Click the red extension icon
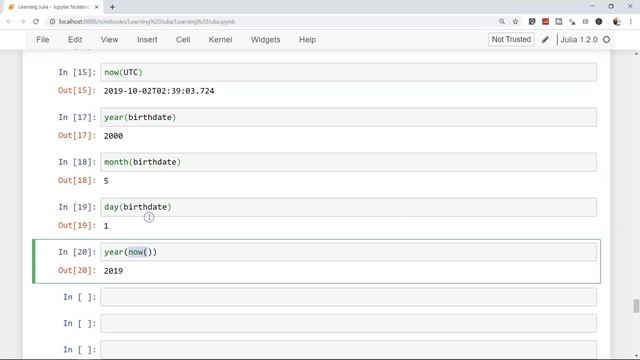The image size is (640, 360). pos(545,22)
